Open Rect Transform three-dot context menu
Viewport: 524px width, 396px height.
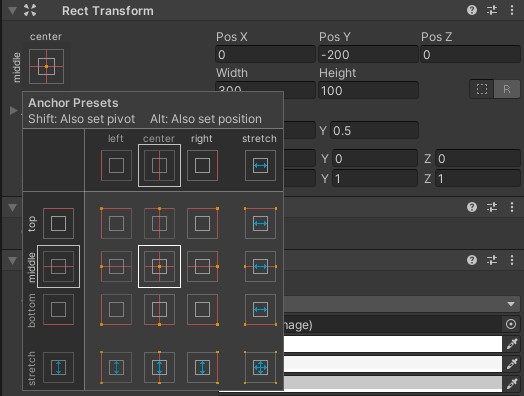[512, 10]
